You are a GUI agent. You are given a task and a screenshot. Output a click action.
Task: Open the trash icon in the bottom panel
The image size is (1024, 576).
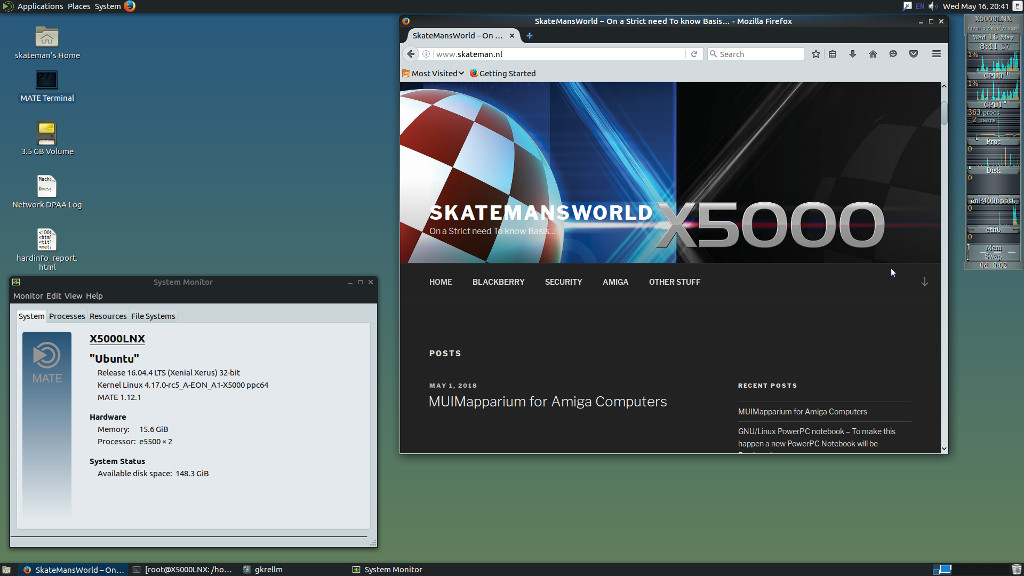[1017, 569]
